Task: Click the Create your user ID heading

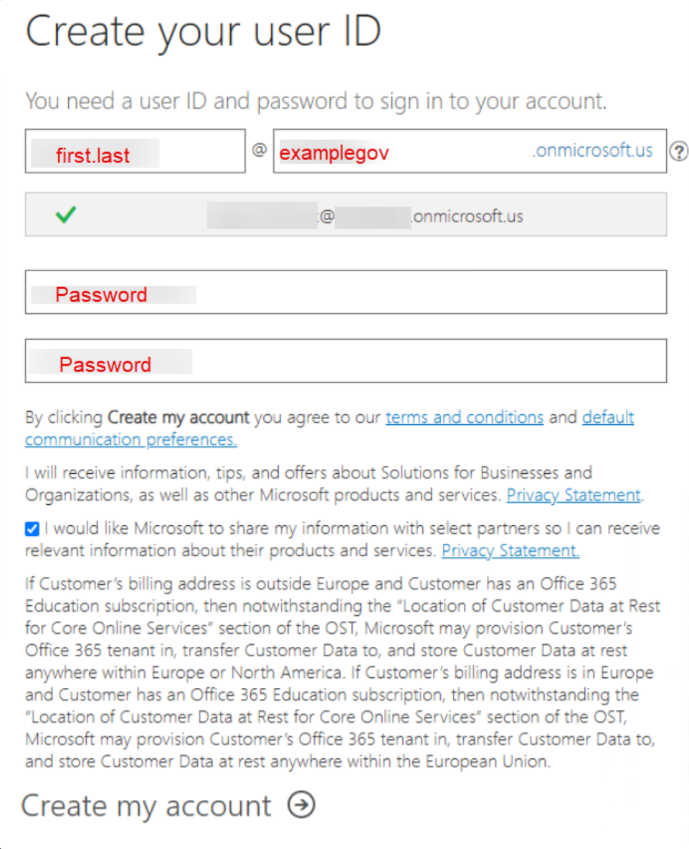Action: 203,31
